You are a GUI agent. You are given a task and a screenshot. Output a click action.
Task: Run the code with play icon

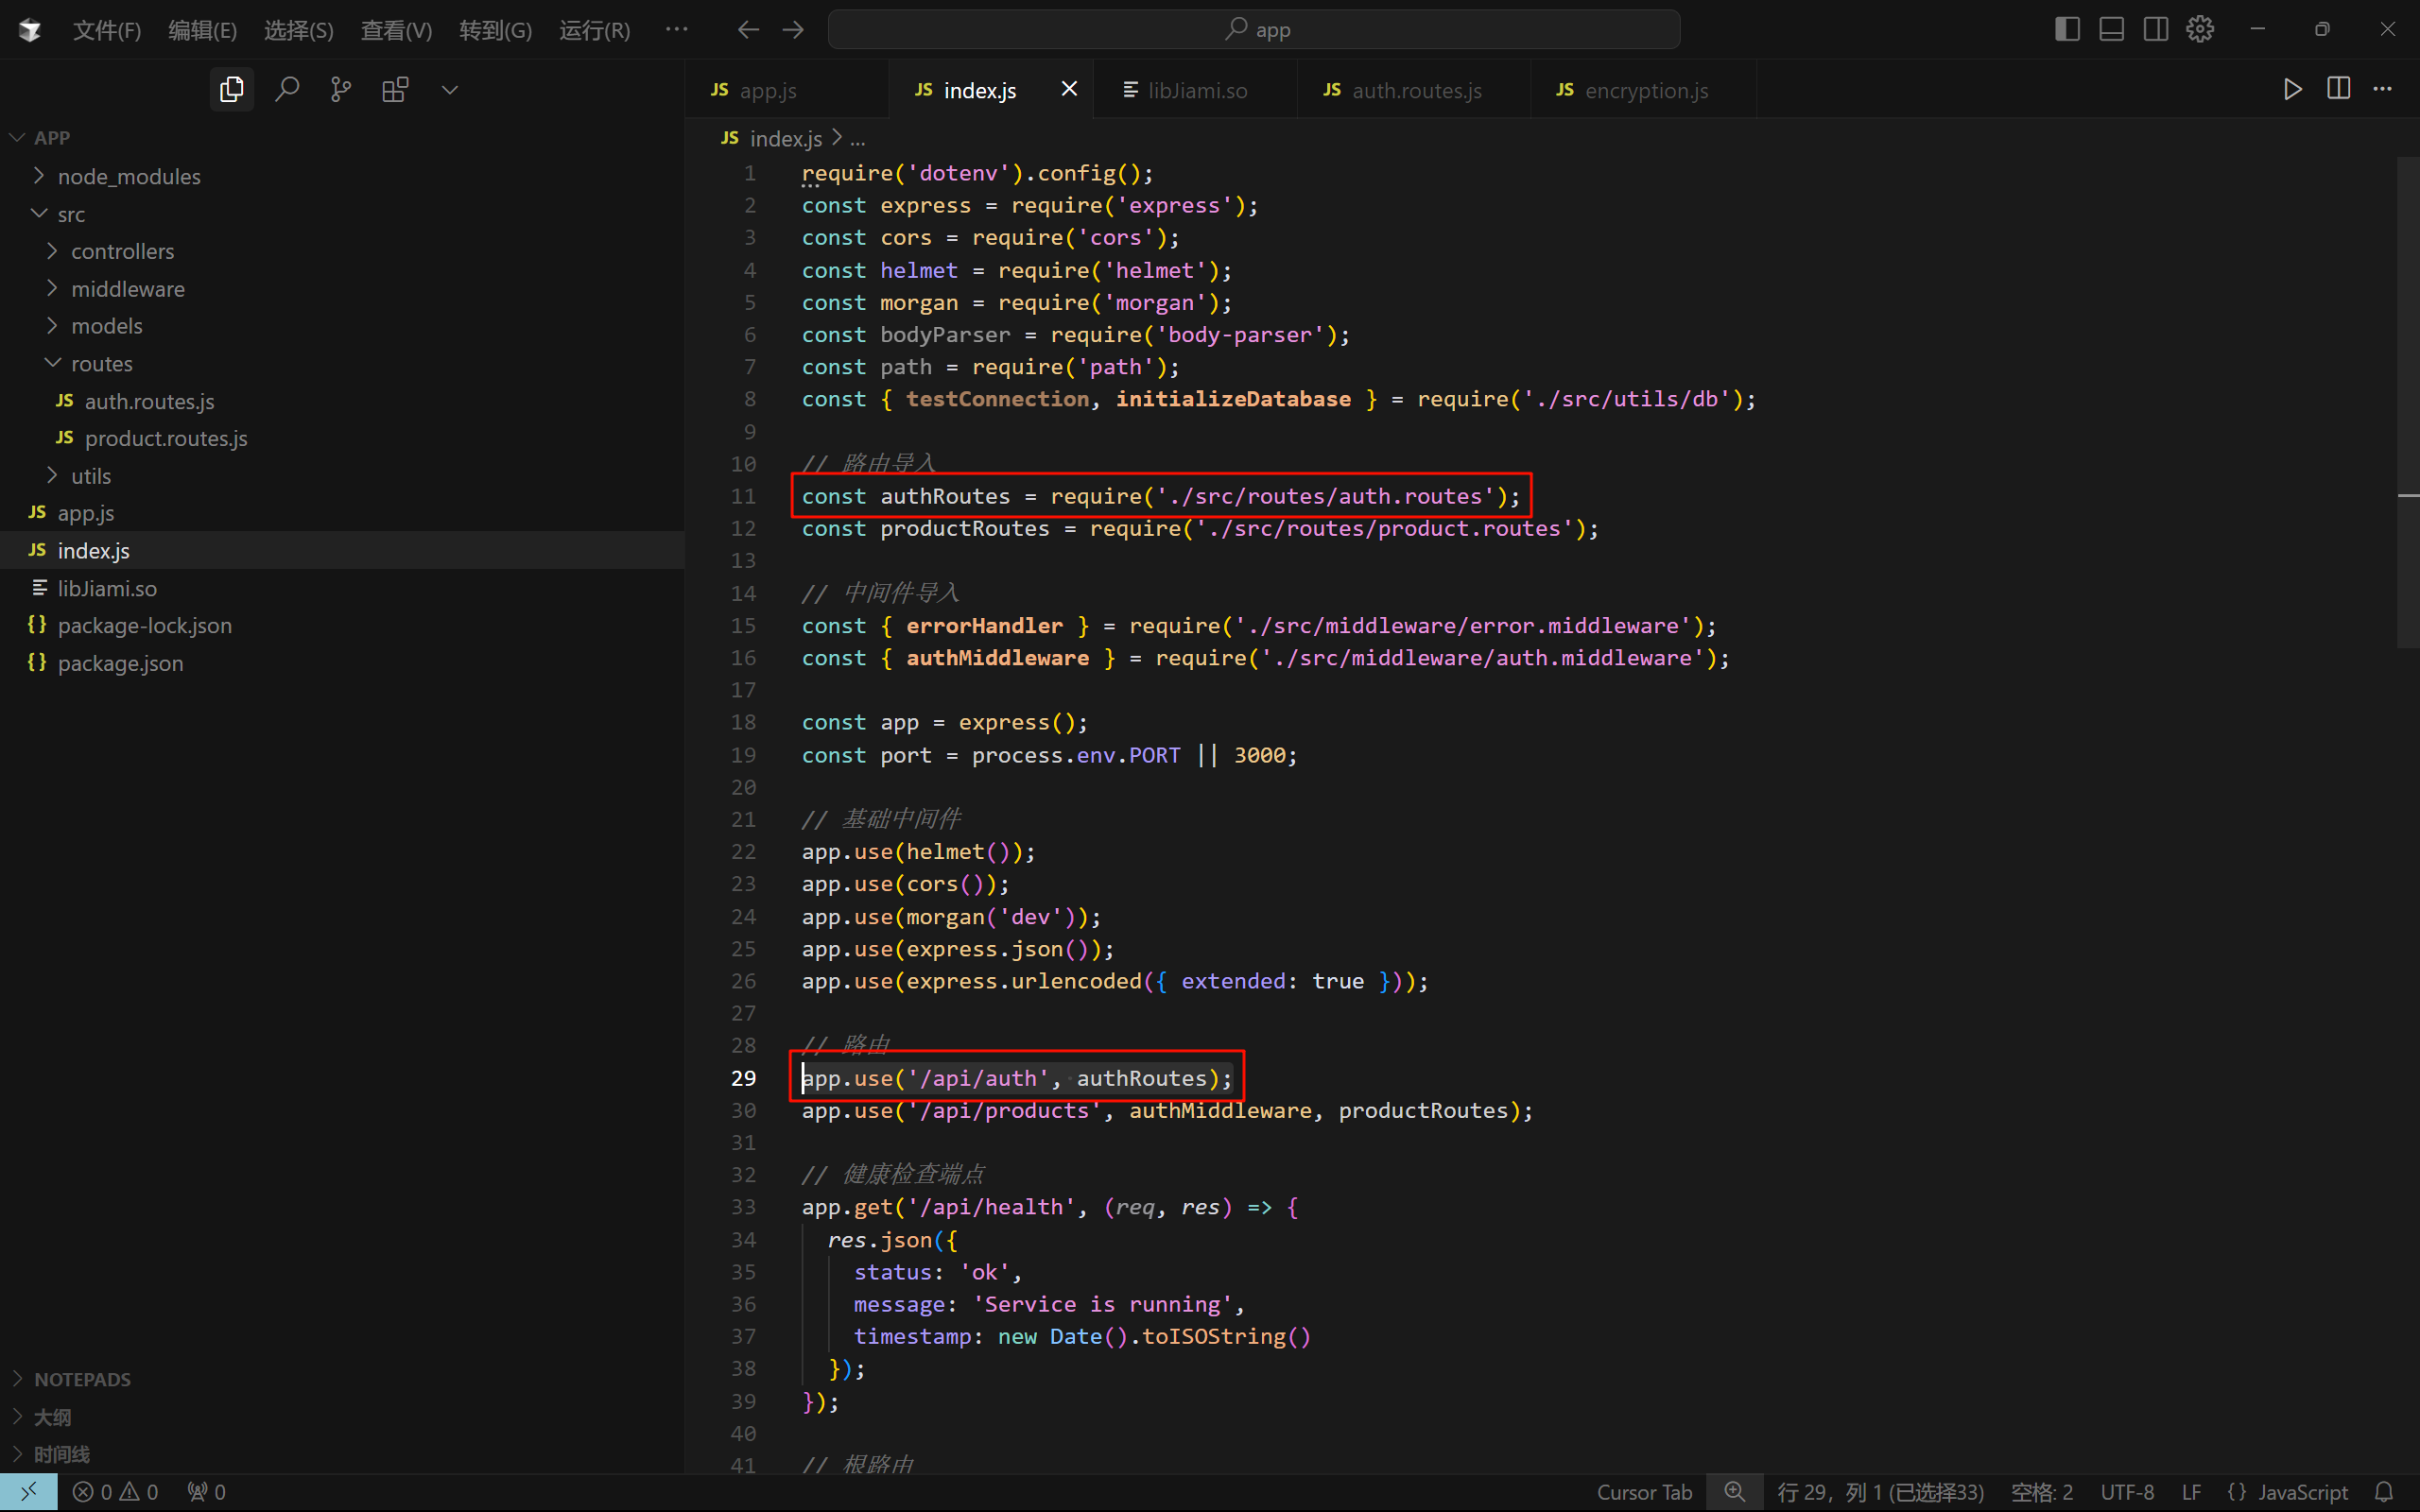click(x=2292, y=90)
